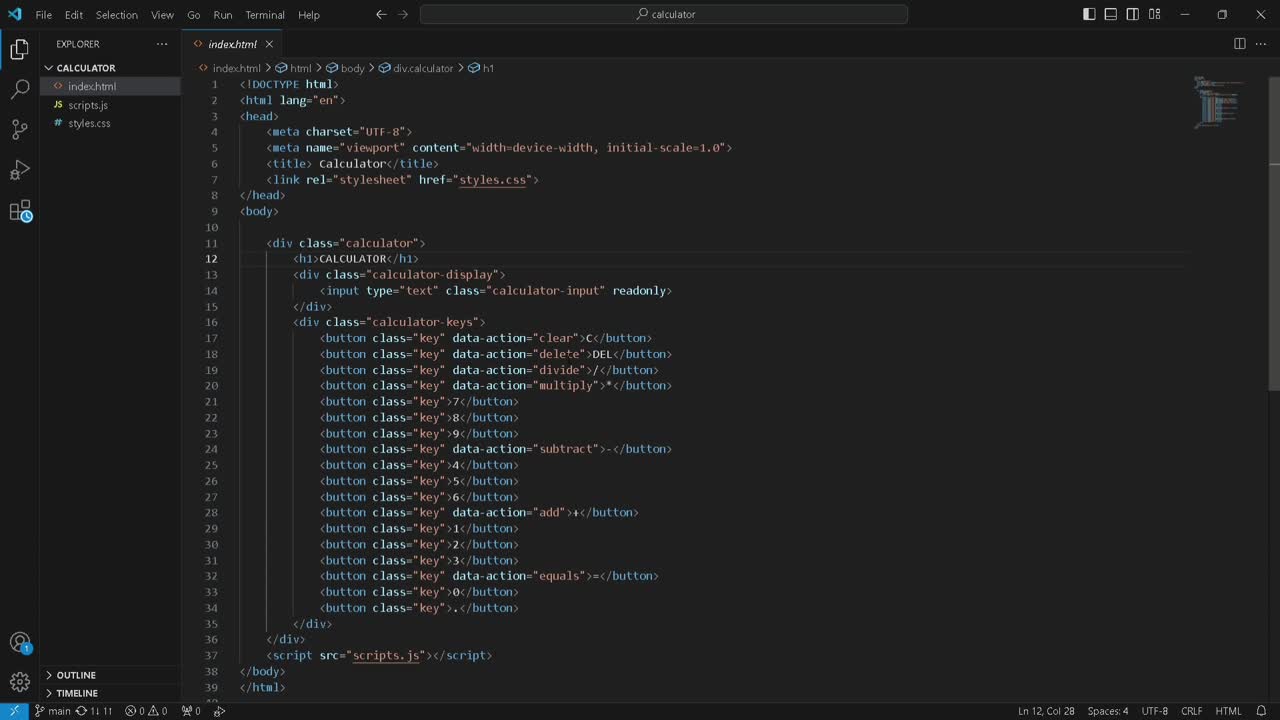Open the Extensions view
The height and width of the screenshot is (720, 1280).
[x=19, y=211]
